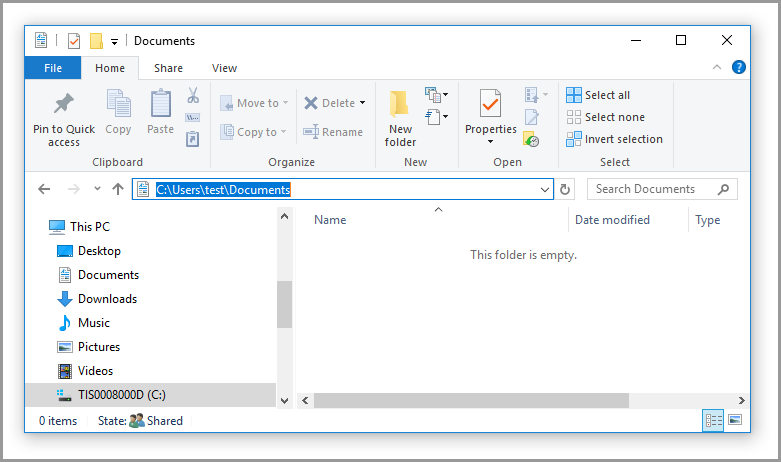Click the Properties checkmark icon

pos(490,103)
